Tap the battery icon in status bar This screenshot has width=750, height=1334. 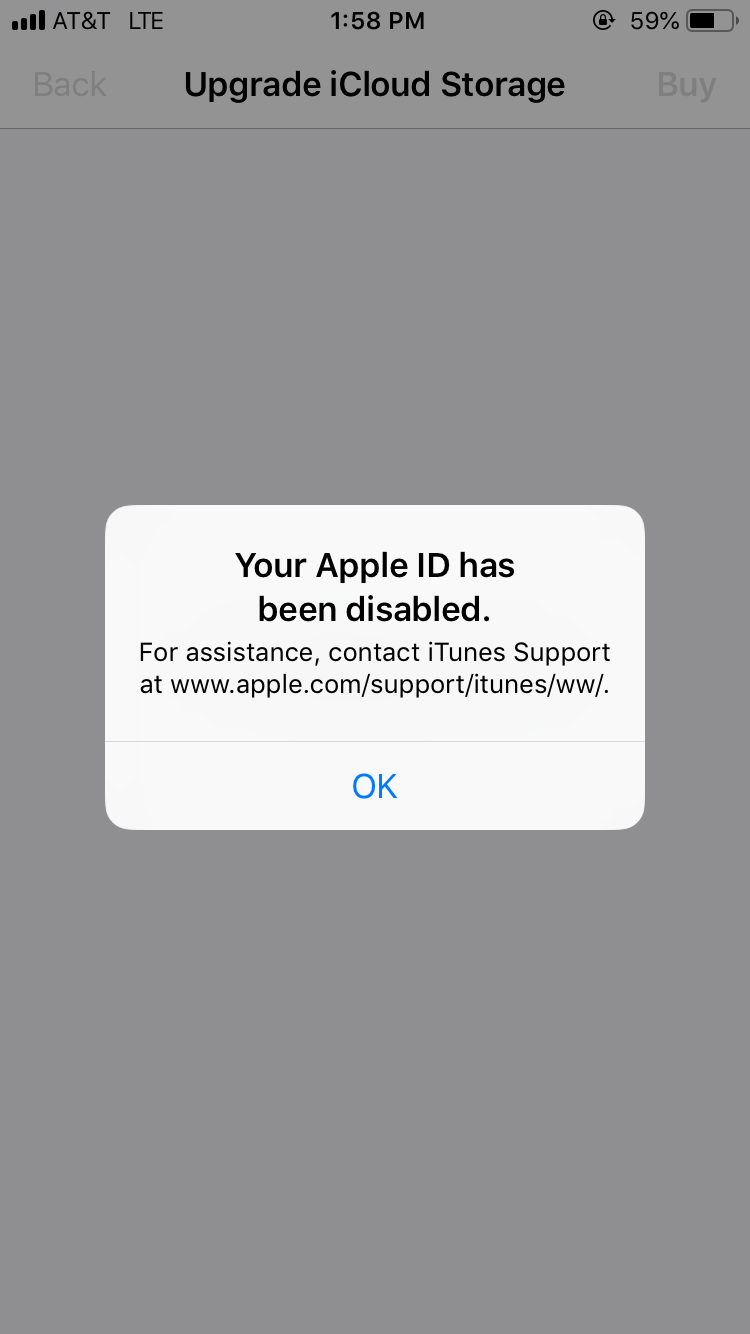click(x=713, y=20)
